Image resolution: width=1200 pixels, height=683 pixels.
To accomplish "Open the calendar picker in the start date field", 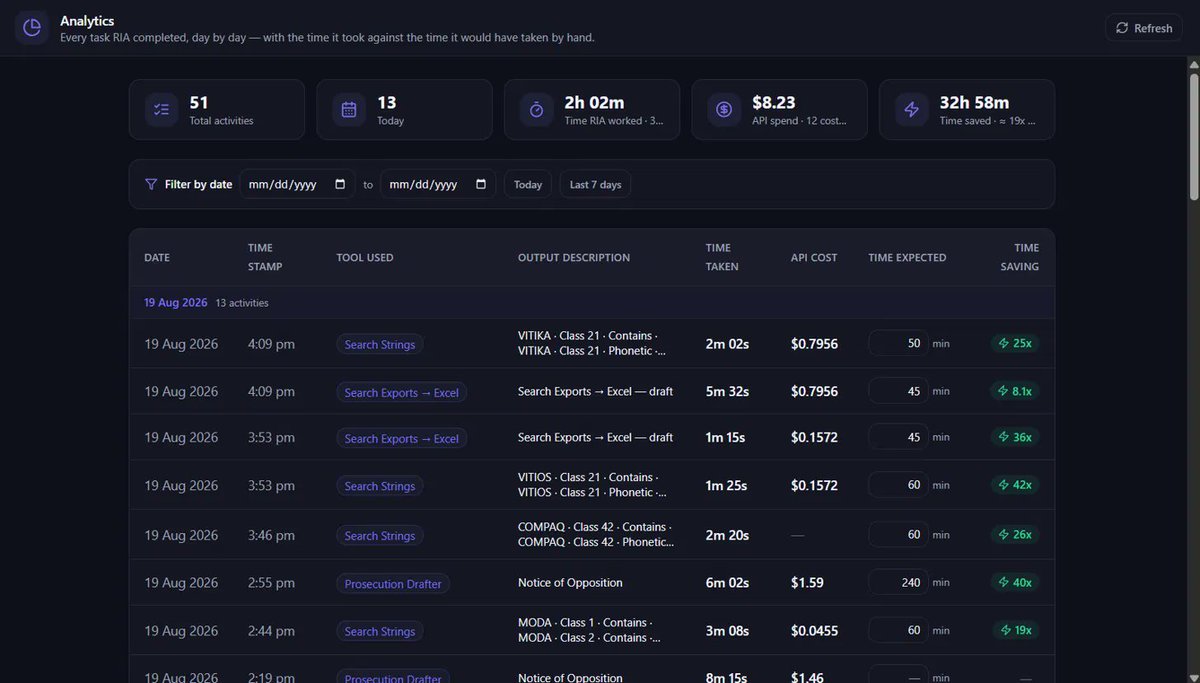I will click(x=340, y=184).
